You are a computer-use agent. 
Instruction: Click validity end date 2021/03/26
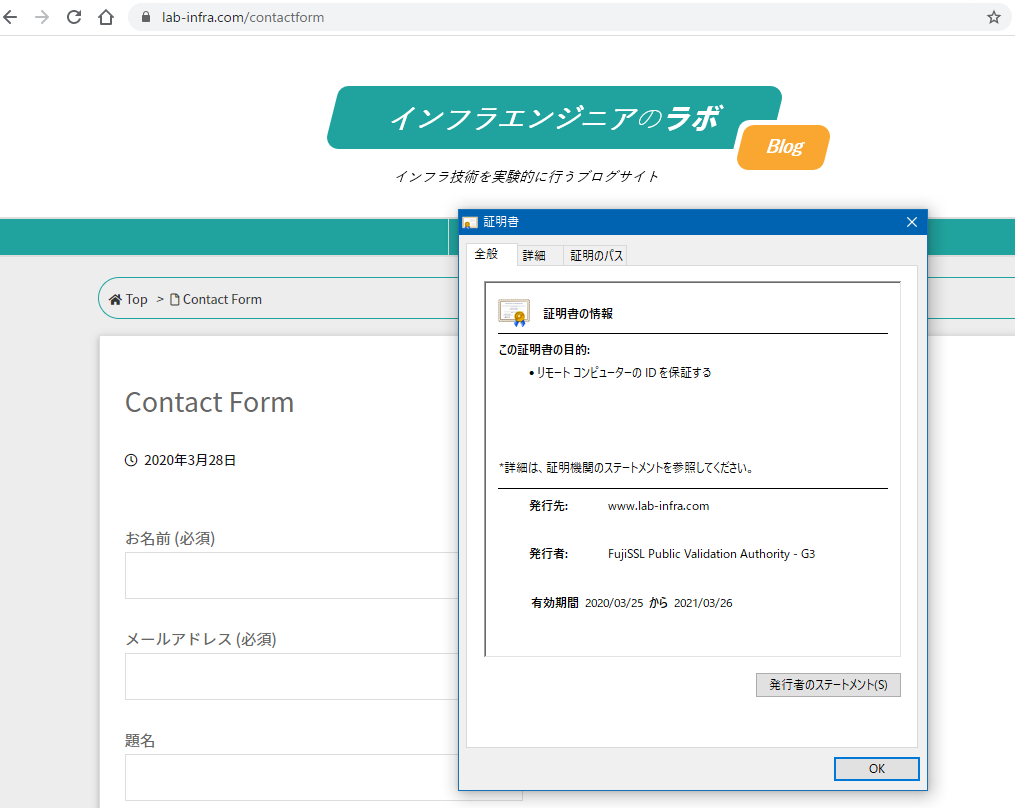coord(703,603)
